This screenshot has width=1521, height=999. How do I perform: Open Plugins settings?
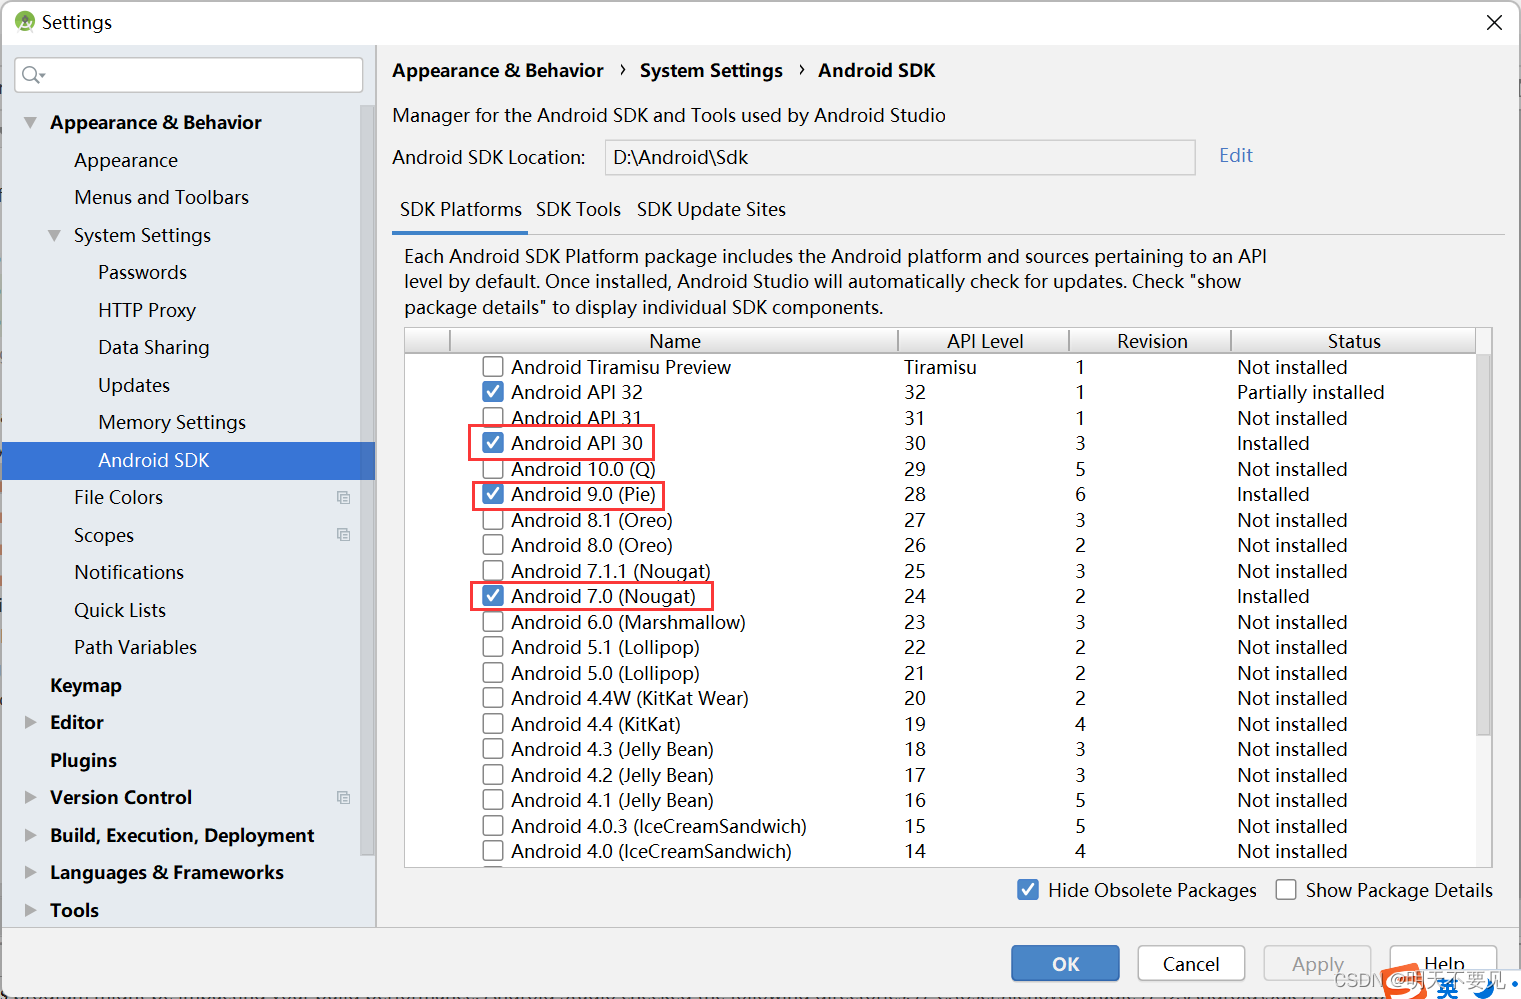tap(83, 760)
